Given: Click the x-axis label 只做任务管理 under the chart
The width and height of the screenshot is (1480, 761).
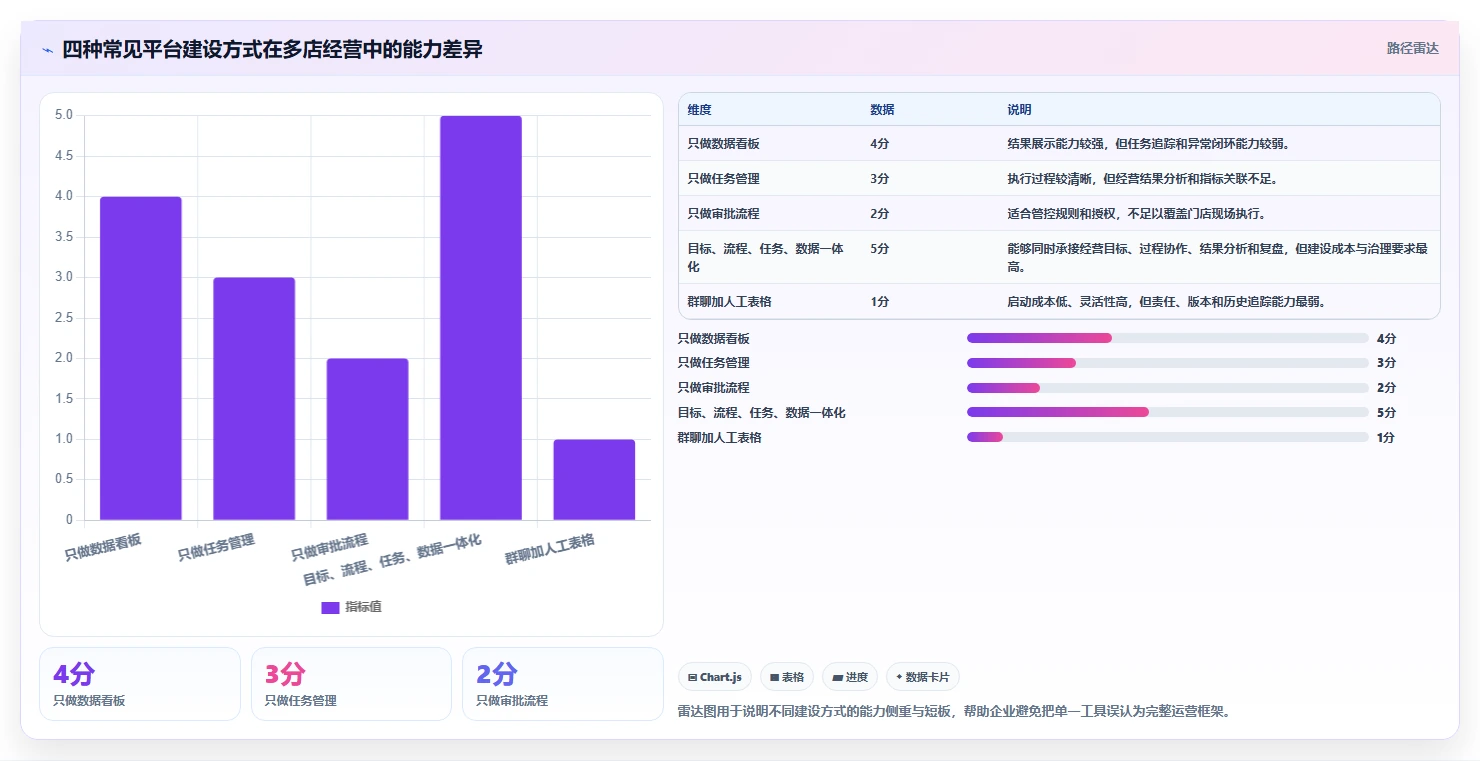Looking at the screenshot, I should [x=216, y=547].
